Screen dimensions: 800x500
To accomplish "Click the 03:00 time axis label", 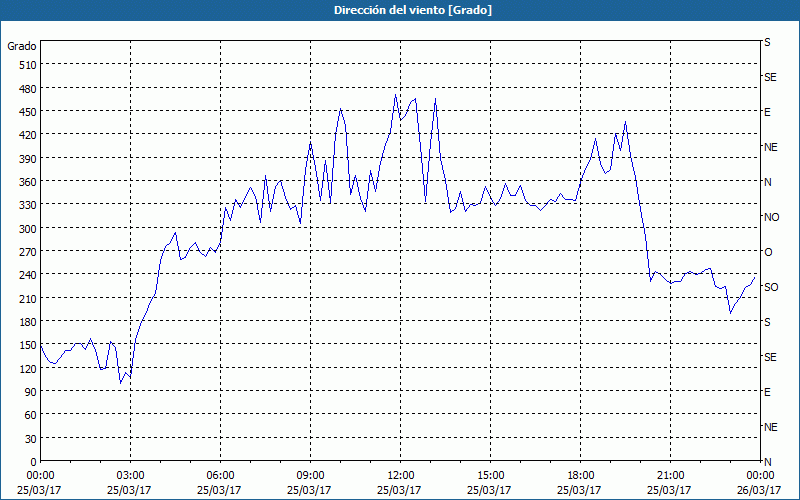I will [129, 476].
